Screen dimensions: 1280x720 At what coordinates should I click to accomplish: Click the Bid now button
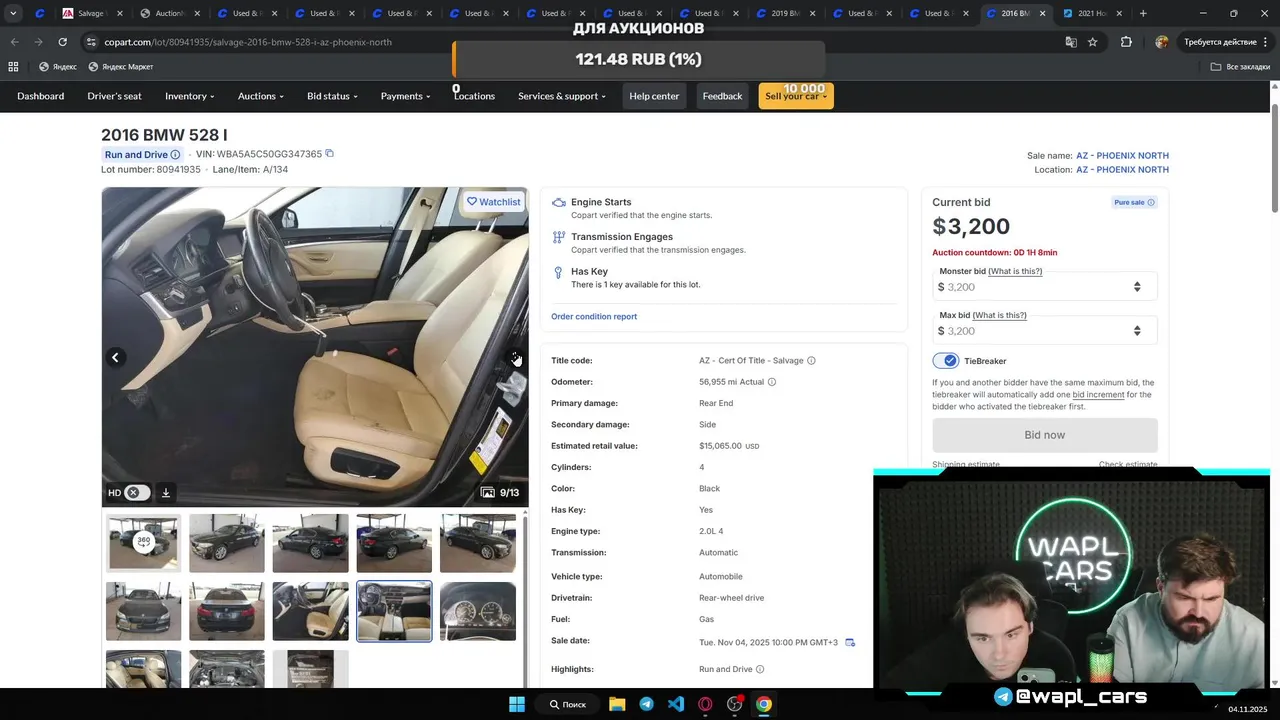click(1044, 435)
